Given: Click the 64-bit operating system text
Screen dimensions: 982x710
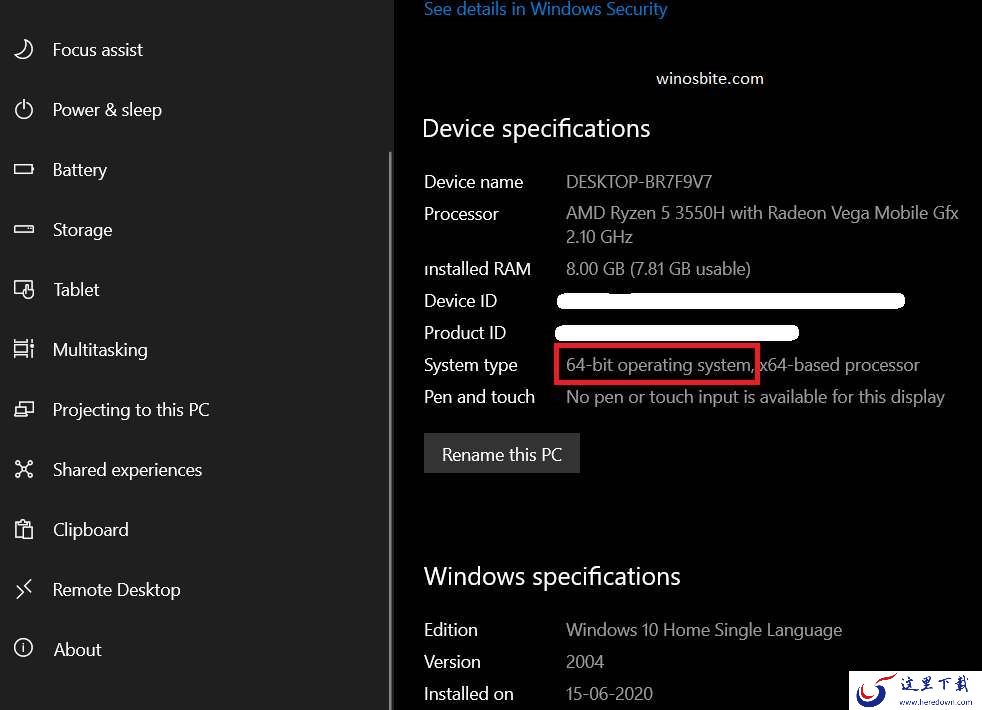Looking at the screenshot, I should pos(659,364).
